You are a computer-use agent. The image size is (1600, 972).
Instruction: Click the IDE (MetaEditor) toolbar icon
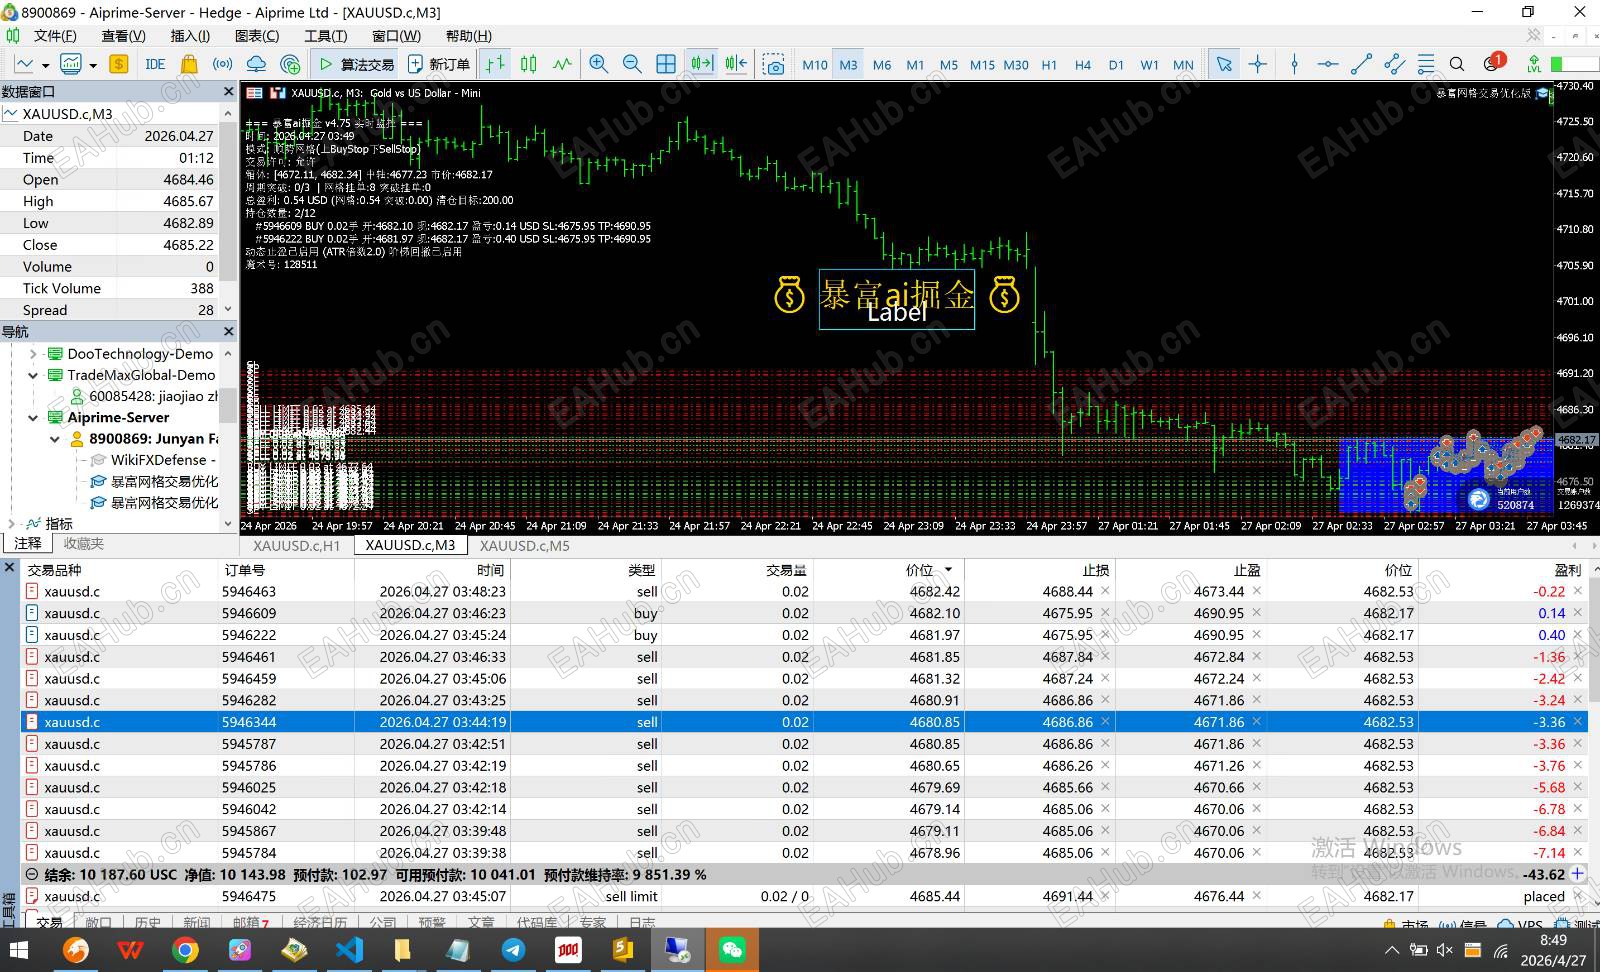(x=155, y=64)
